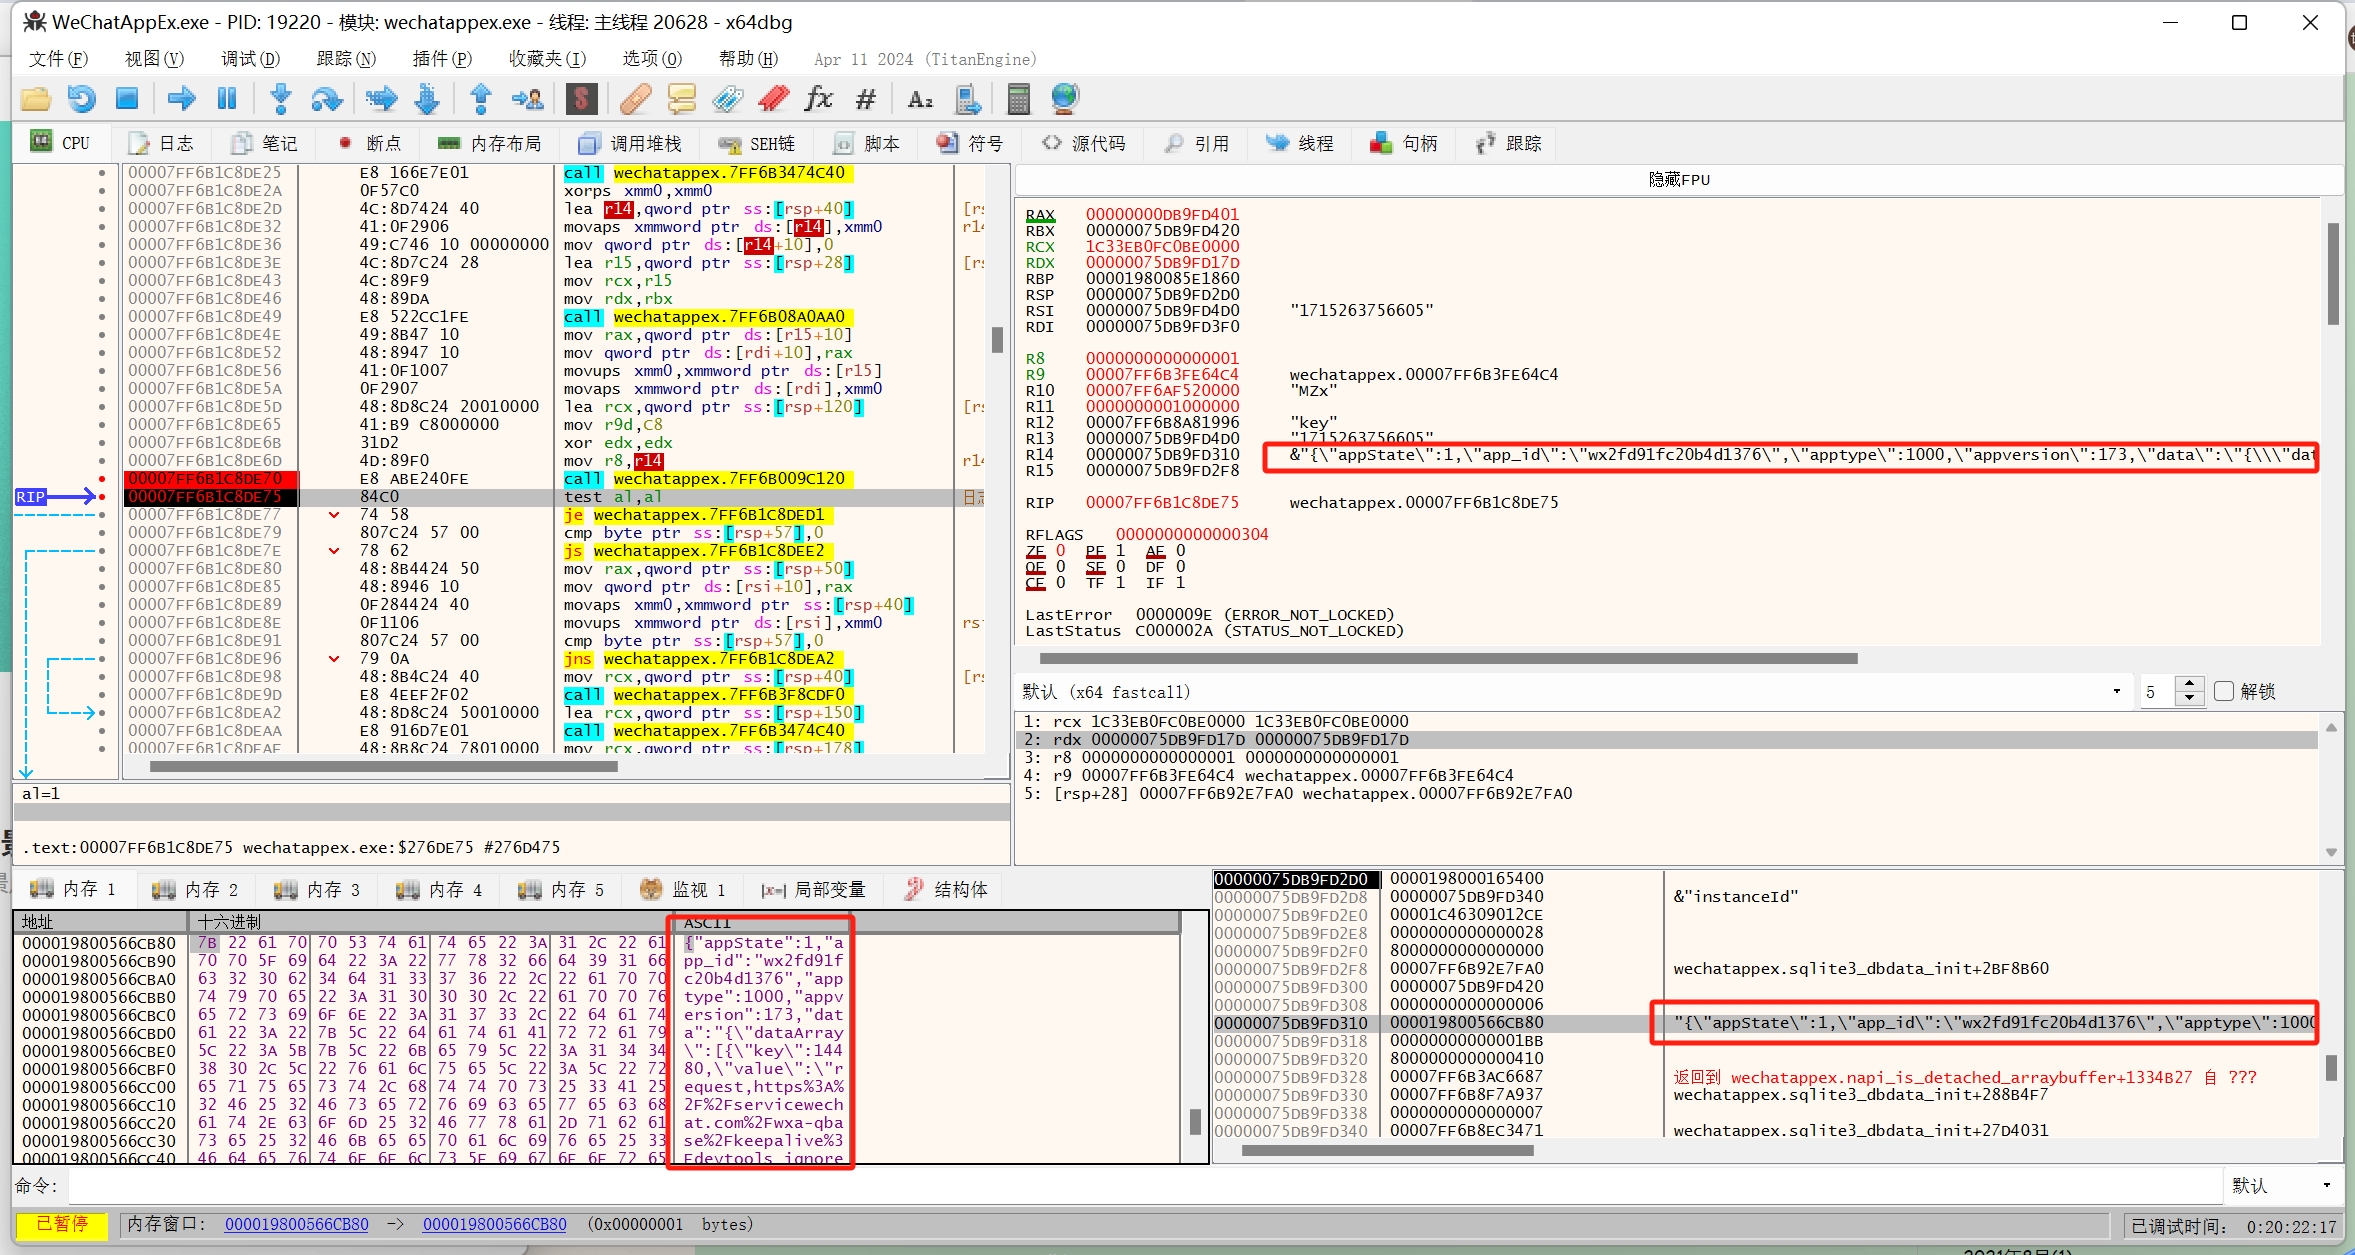
Task: Open the Functions fx icon
Action: [819, 98]
